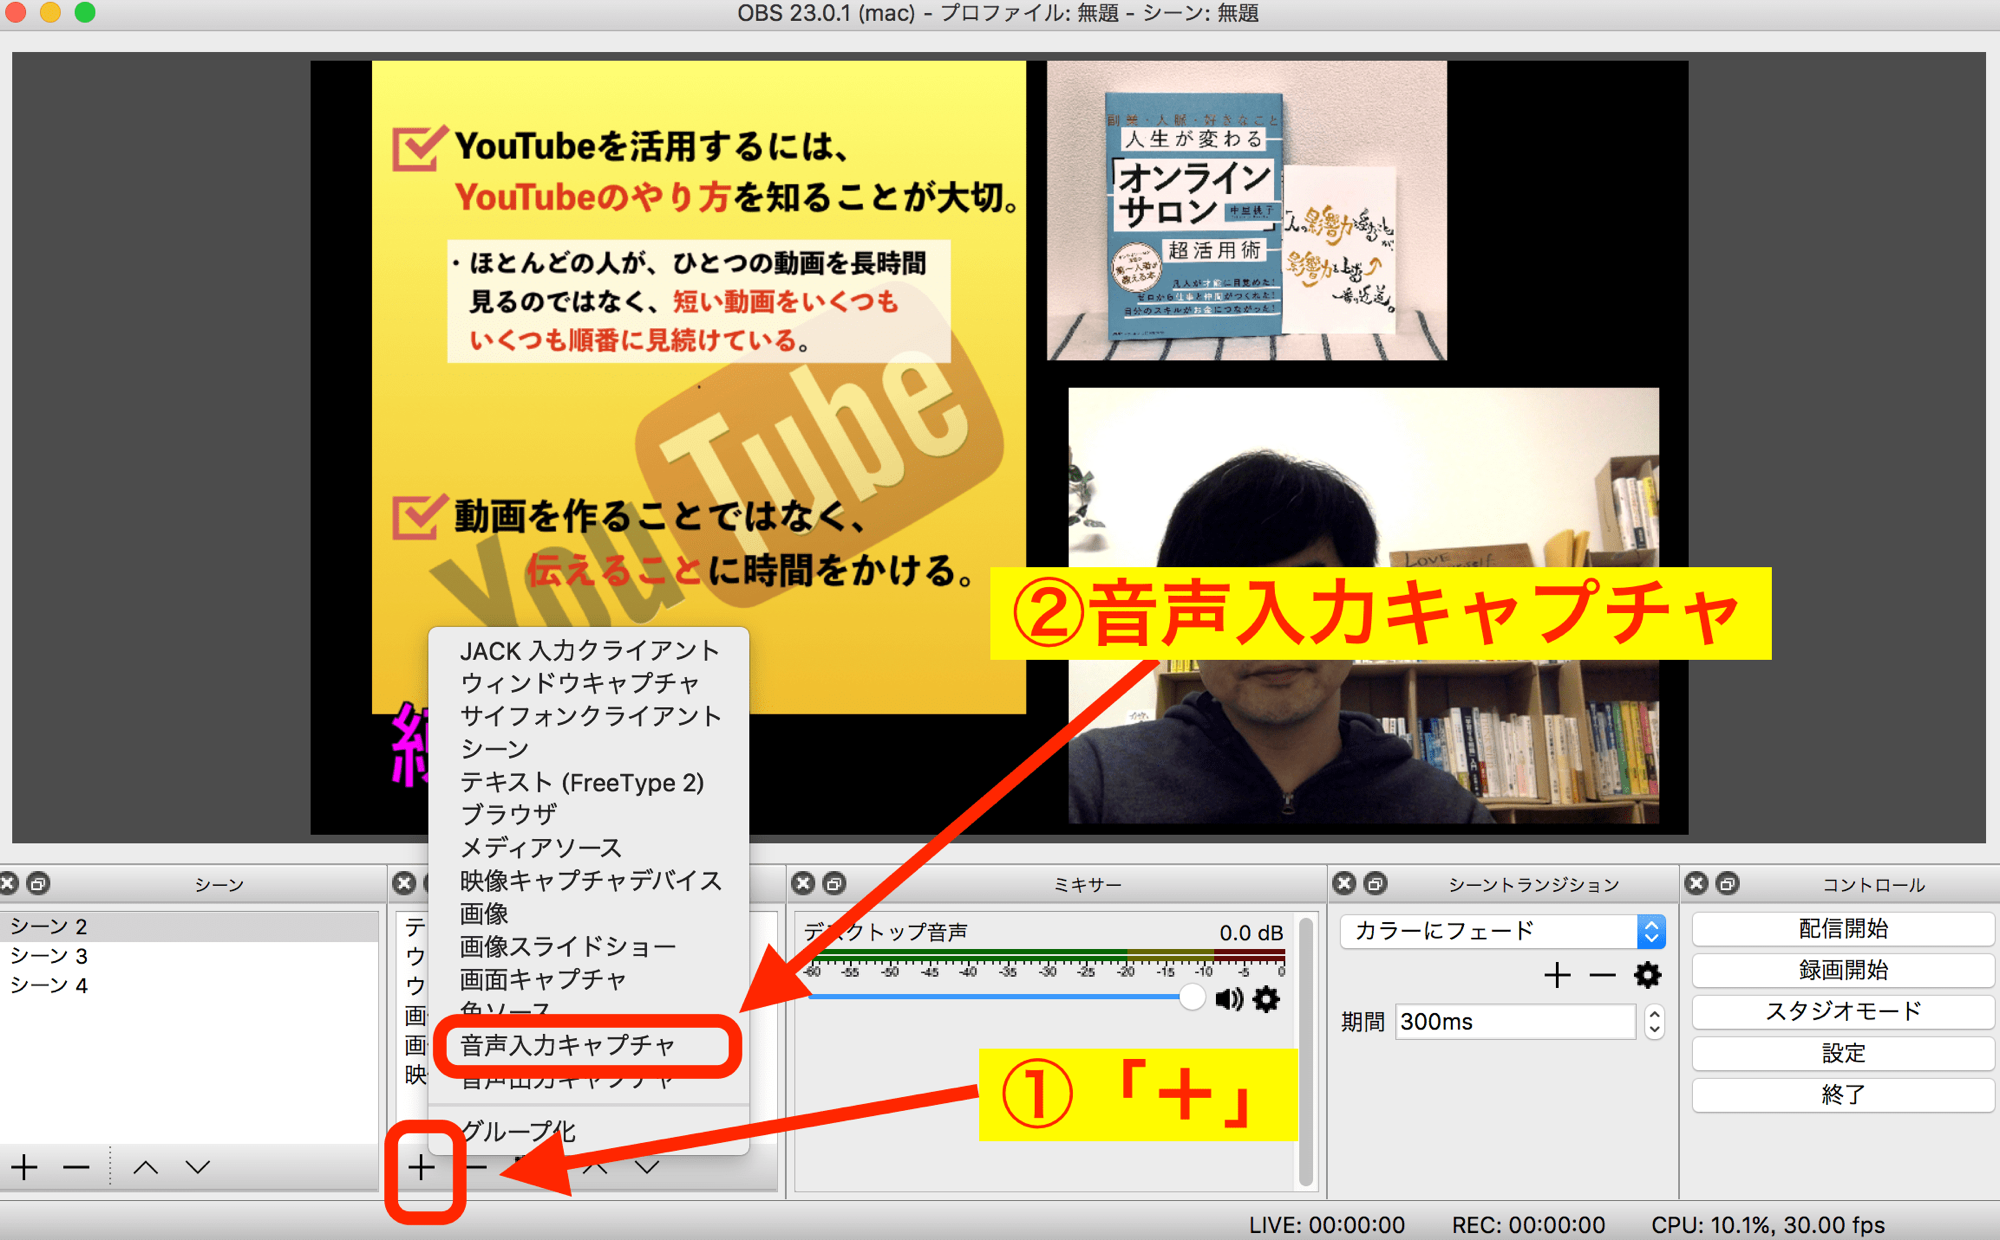2000x1240 pixels.
Task: Select メディアソース in the source menu
Action: (589, 848)
